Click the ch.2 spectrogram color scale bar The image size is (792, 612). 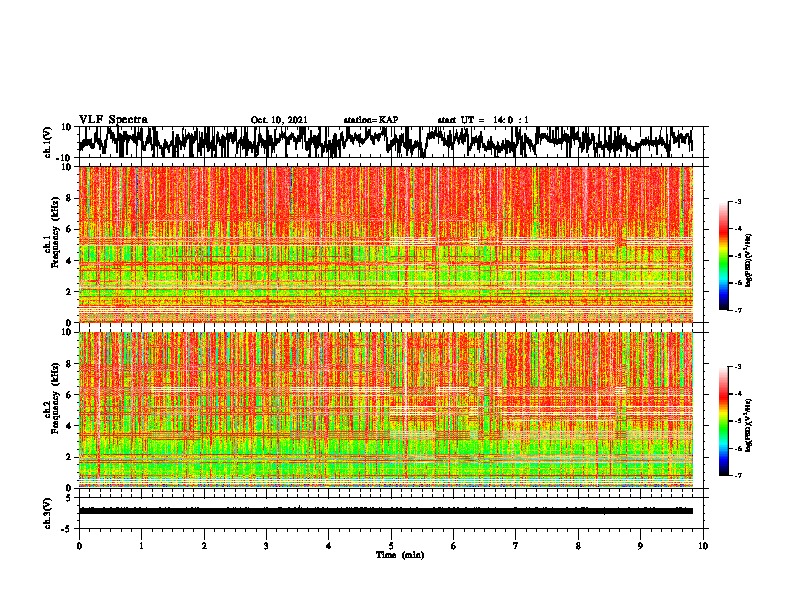(723, 421)
